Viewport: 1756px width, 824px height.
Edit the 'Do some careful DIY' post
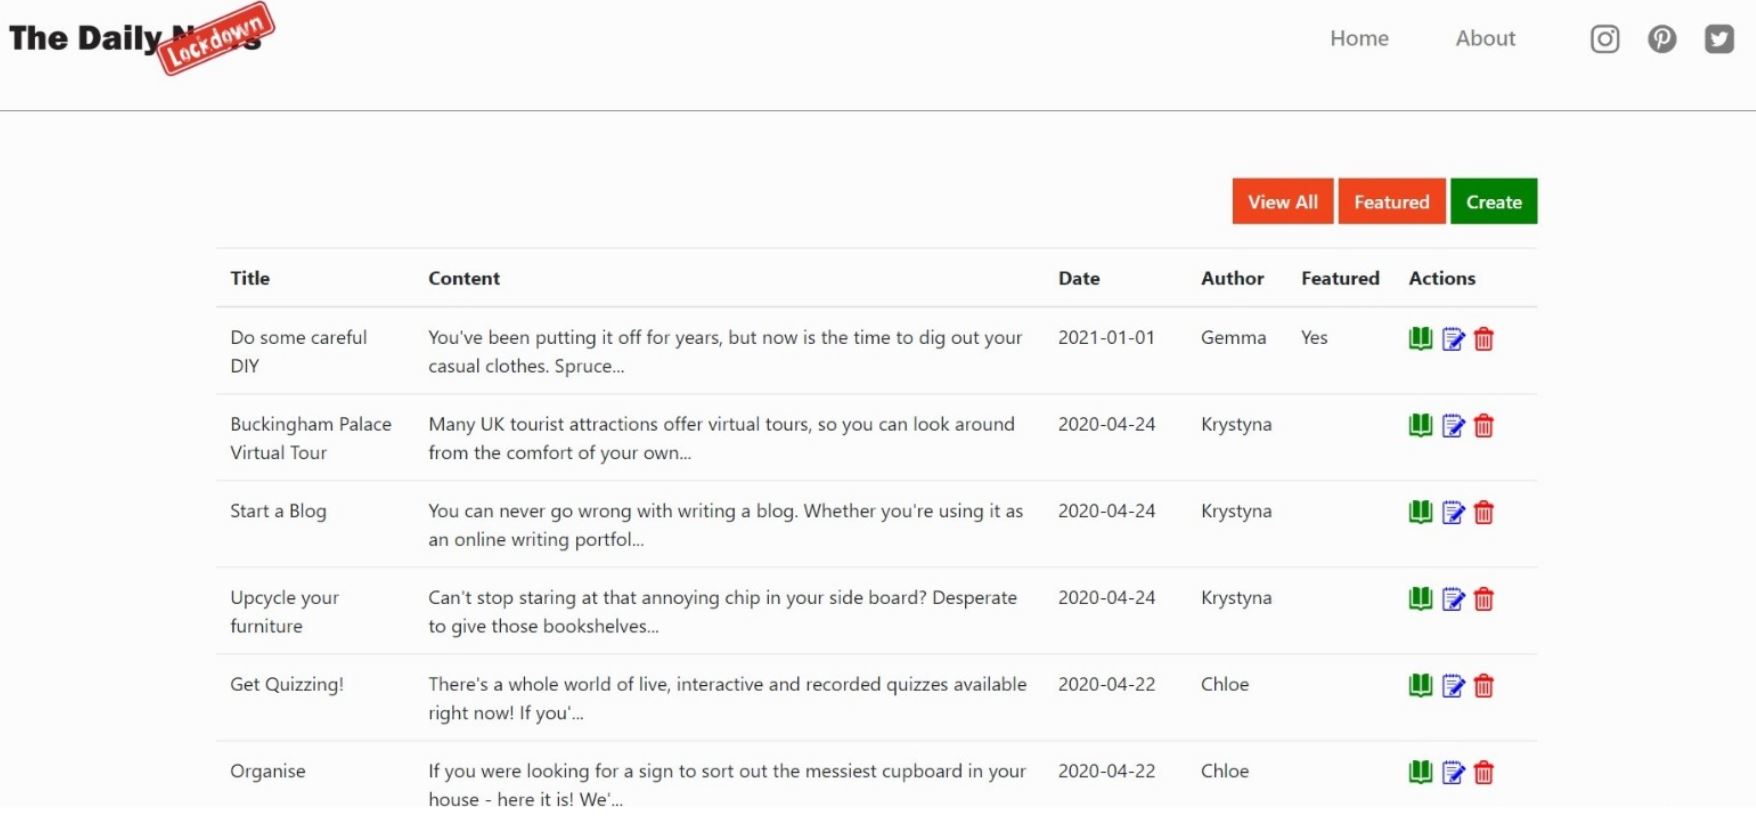[x=1453, y=339]
